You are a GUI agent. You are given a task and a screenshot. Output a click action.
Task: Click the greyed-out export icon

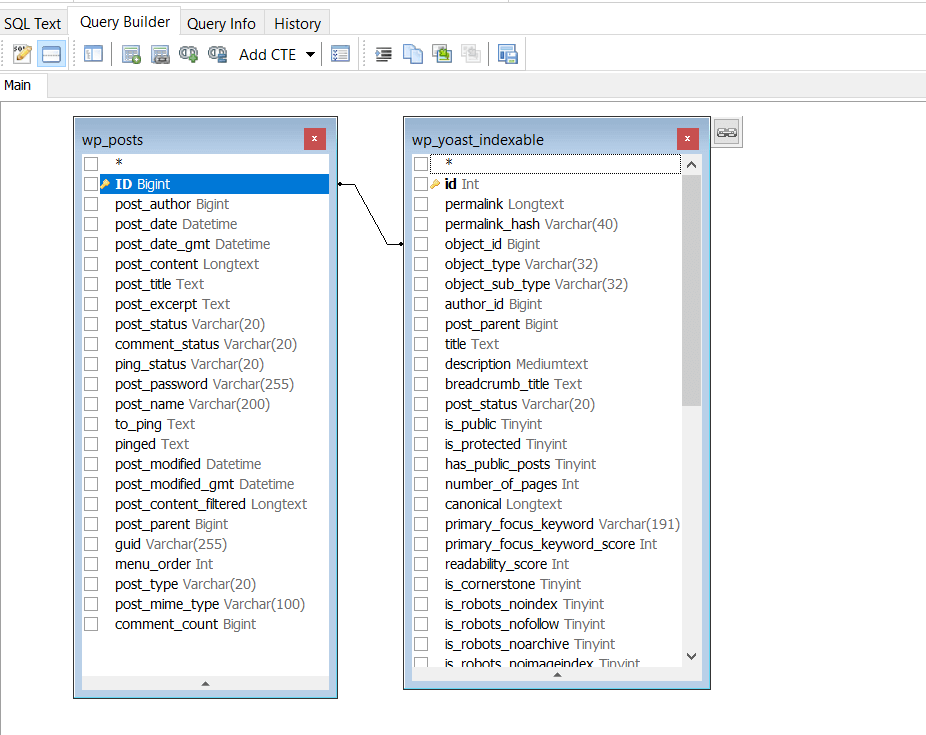tap(471, 54)
